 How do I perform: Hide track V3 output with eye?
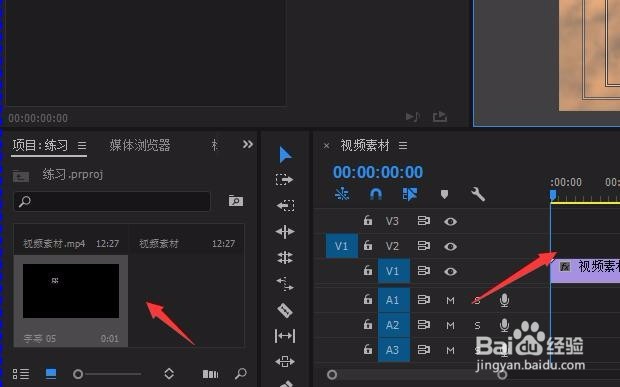click(x=450, y=221)
